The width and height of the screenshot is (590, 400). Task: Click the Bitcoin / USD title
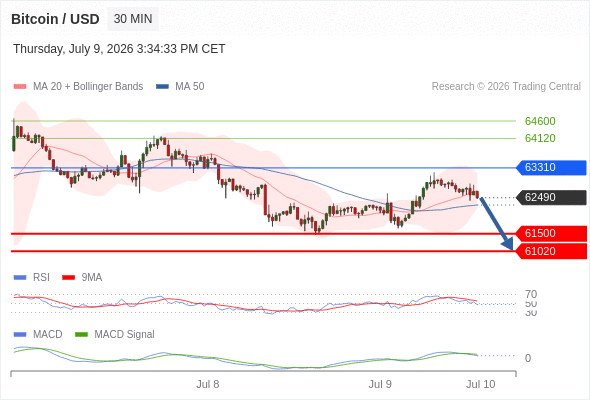55,19
